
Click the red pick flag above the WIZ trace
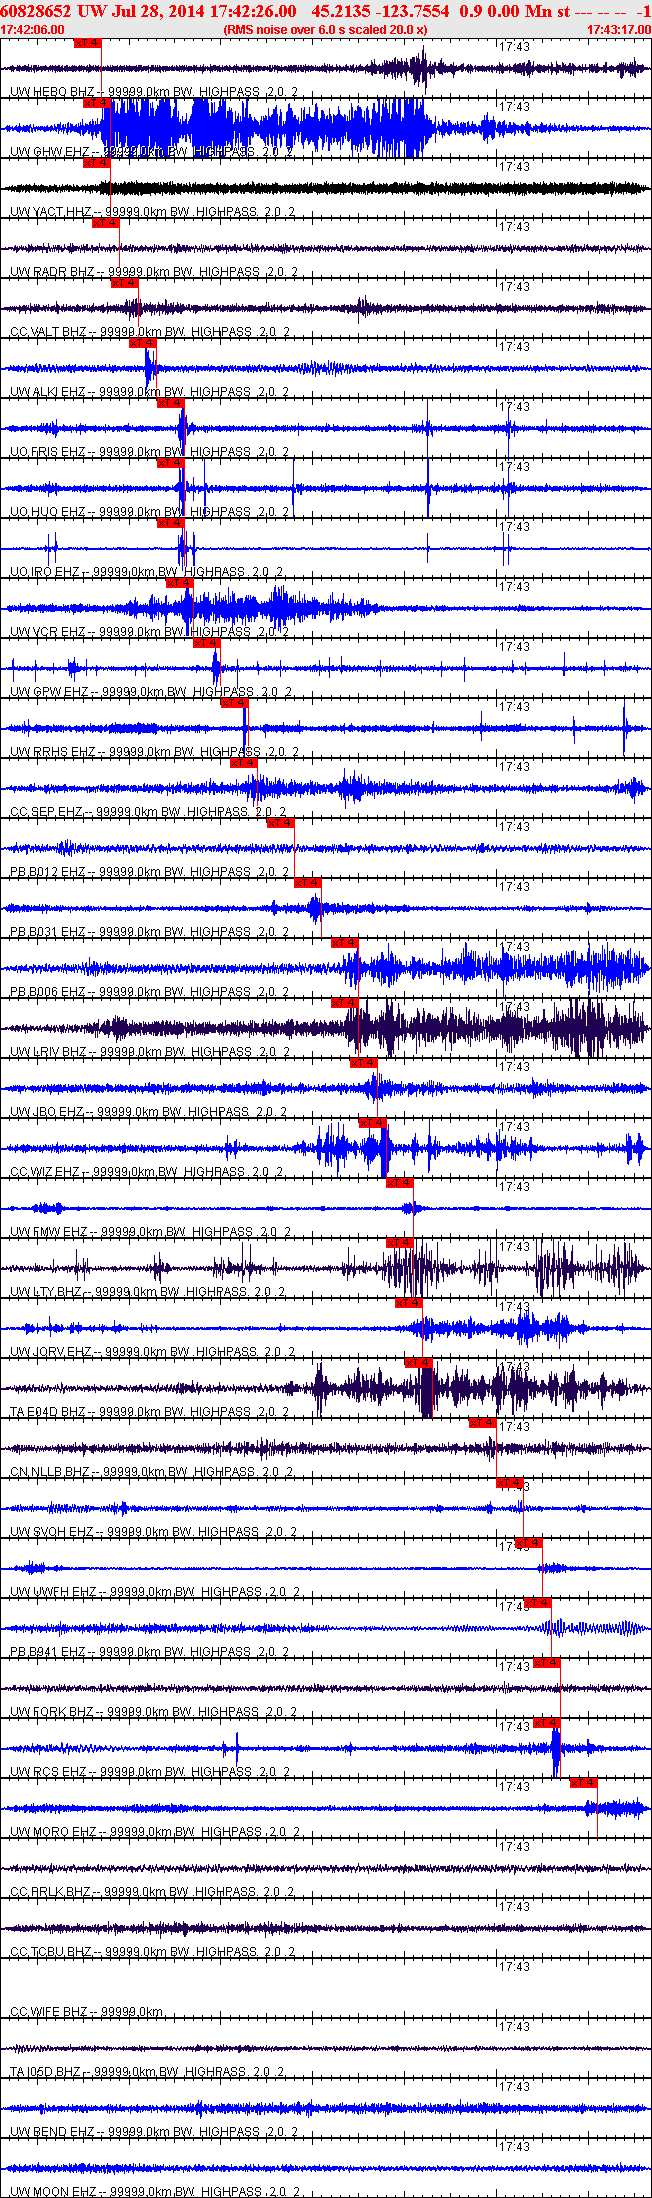click(x=372, y=1123)
